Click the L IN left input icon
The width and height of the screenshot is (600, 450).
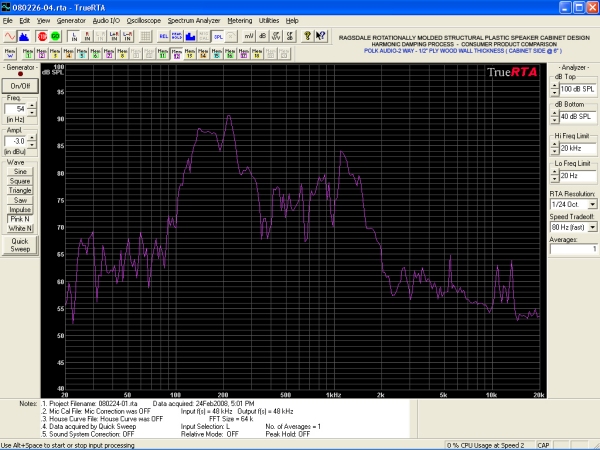coord(74,36)
